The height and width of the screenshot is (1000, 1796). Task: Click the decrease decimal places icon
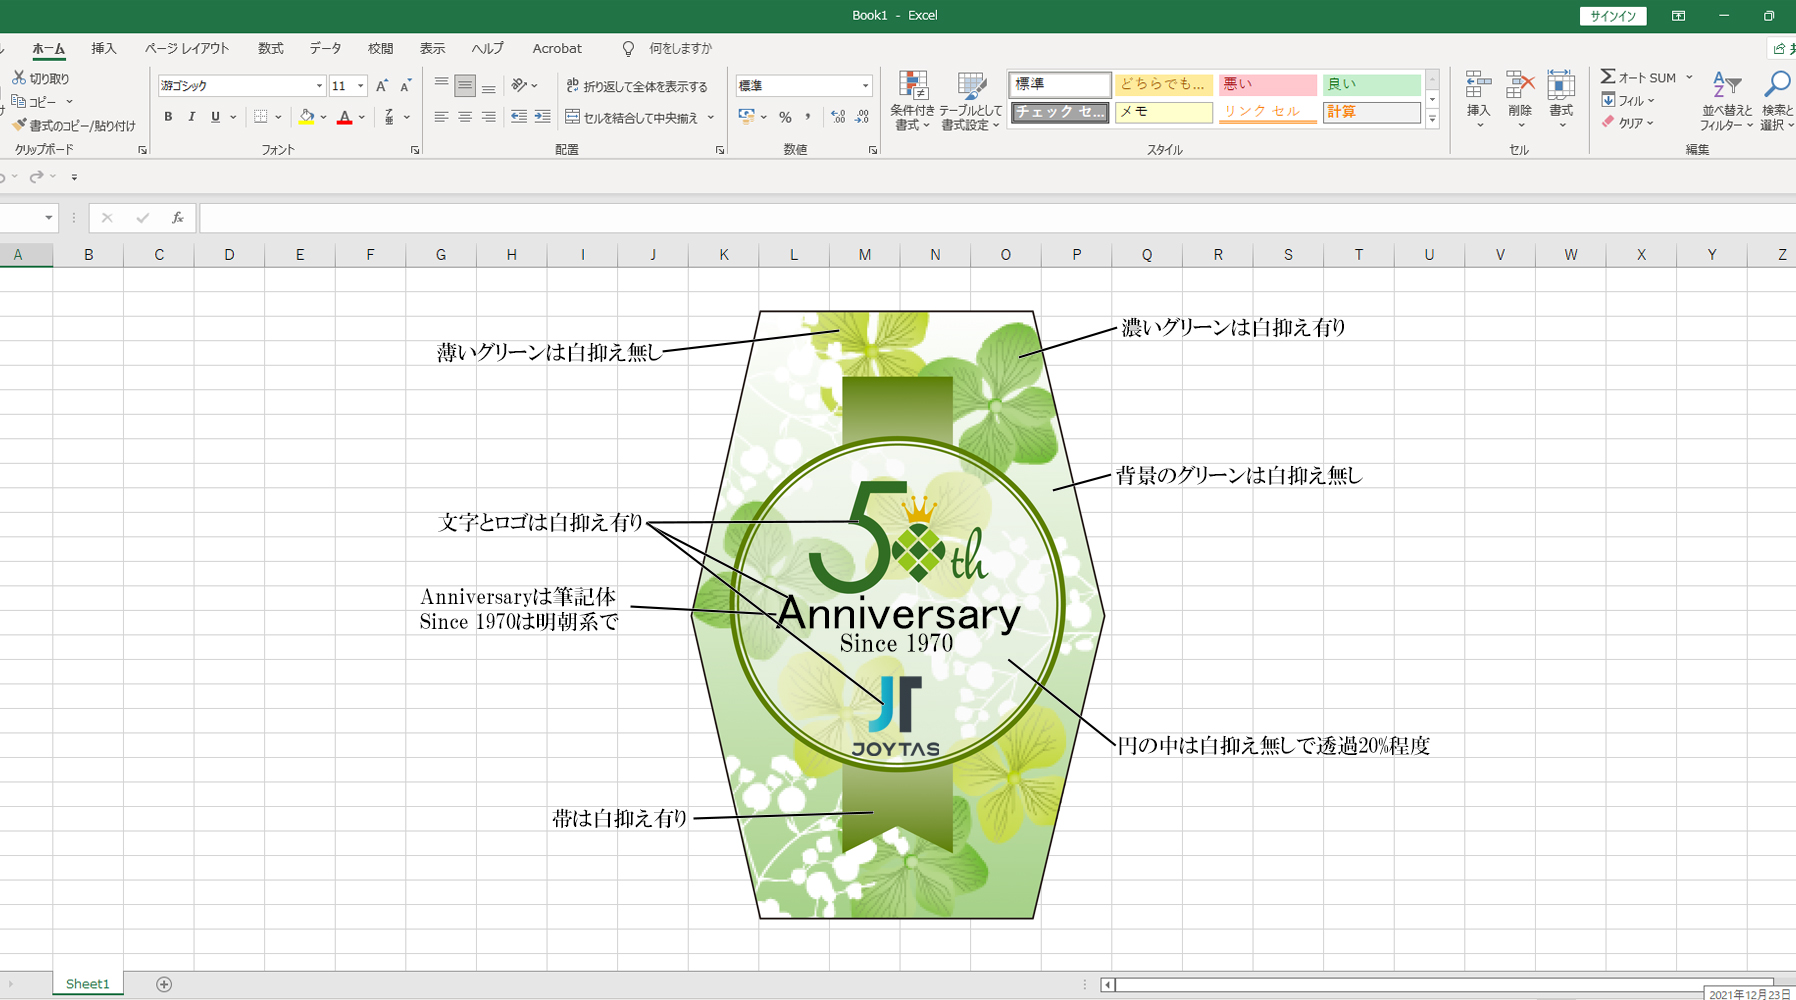(x=862, y=117)
